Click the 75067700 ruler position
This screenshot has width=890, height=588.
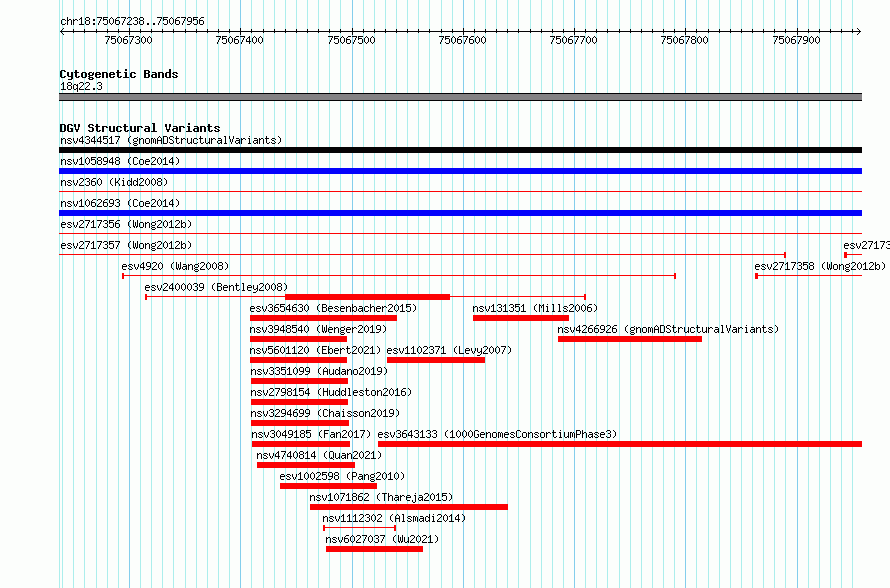pos(573,40)
